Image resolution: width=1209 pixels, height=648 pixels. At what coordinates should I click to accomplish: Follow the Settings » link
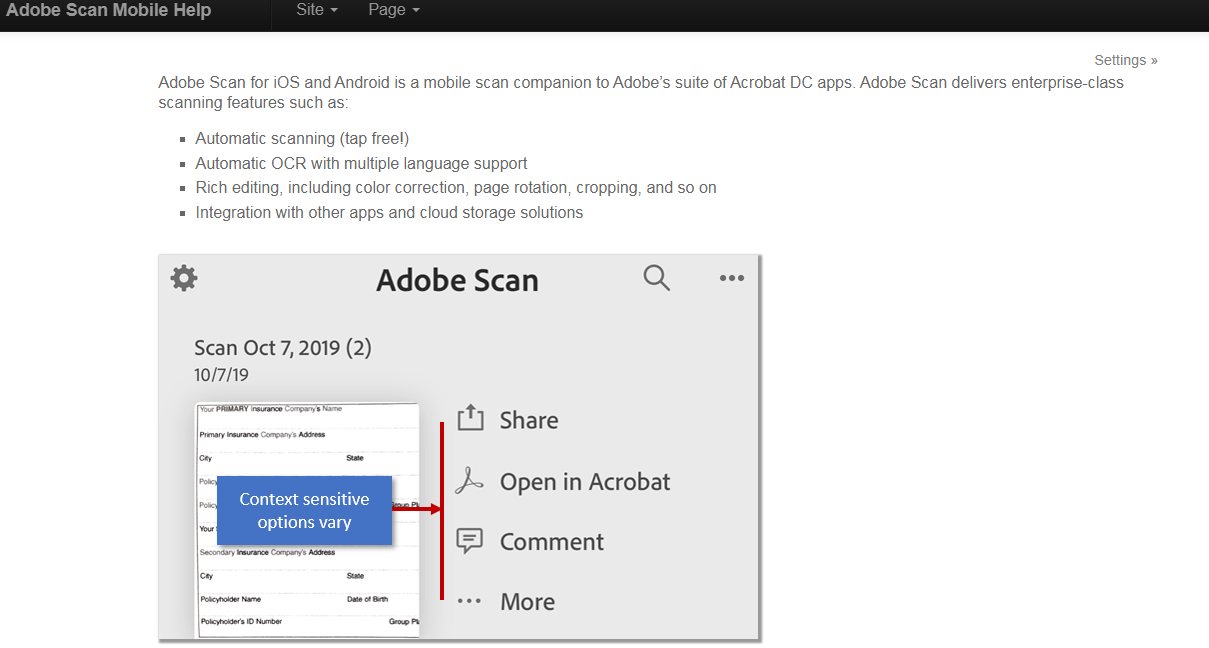coord(1126,60)
